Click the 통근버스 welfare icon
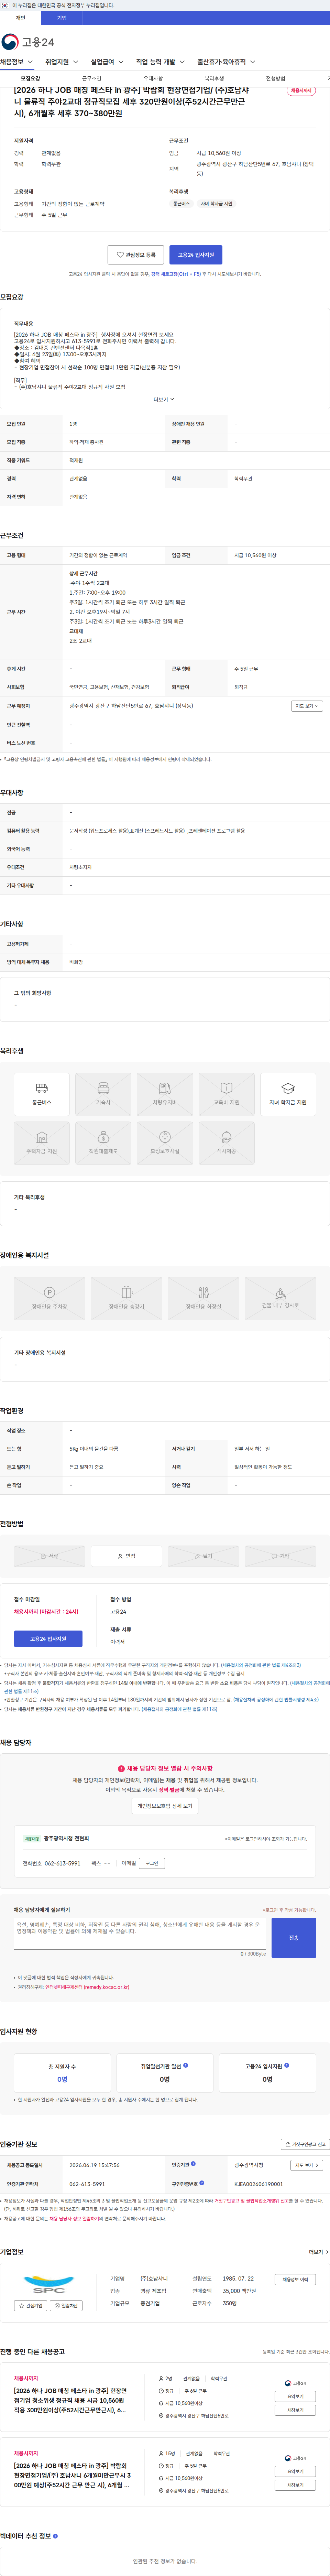330x2576 pixels. coord(42,1094)
